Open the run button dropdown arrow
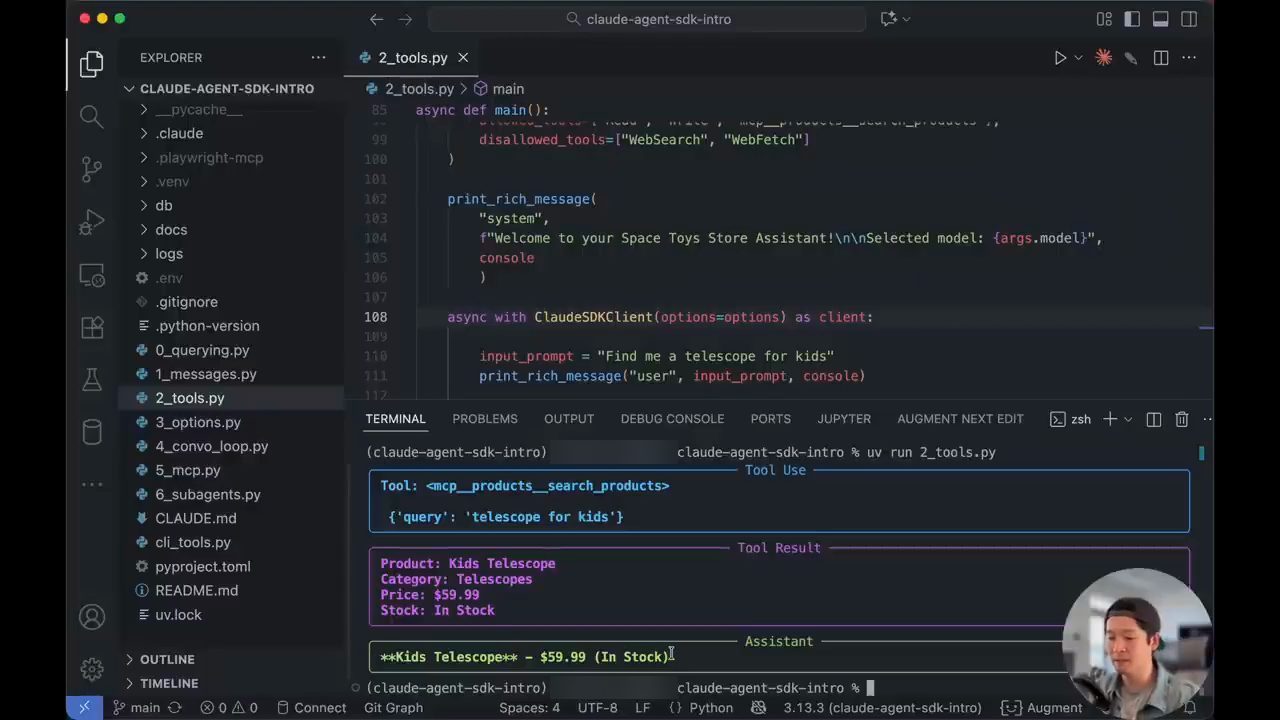1280x720 pixels. 1078,58
